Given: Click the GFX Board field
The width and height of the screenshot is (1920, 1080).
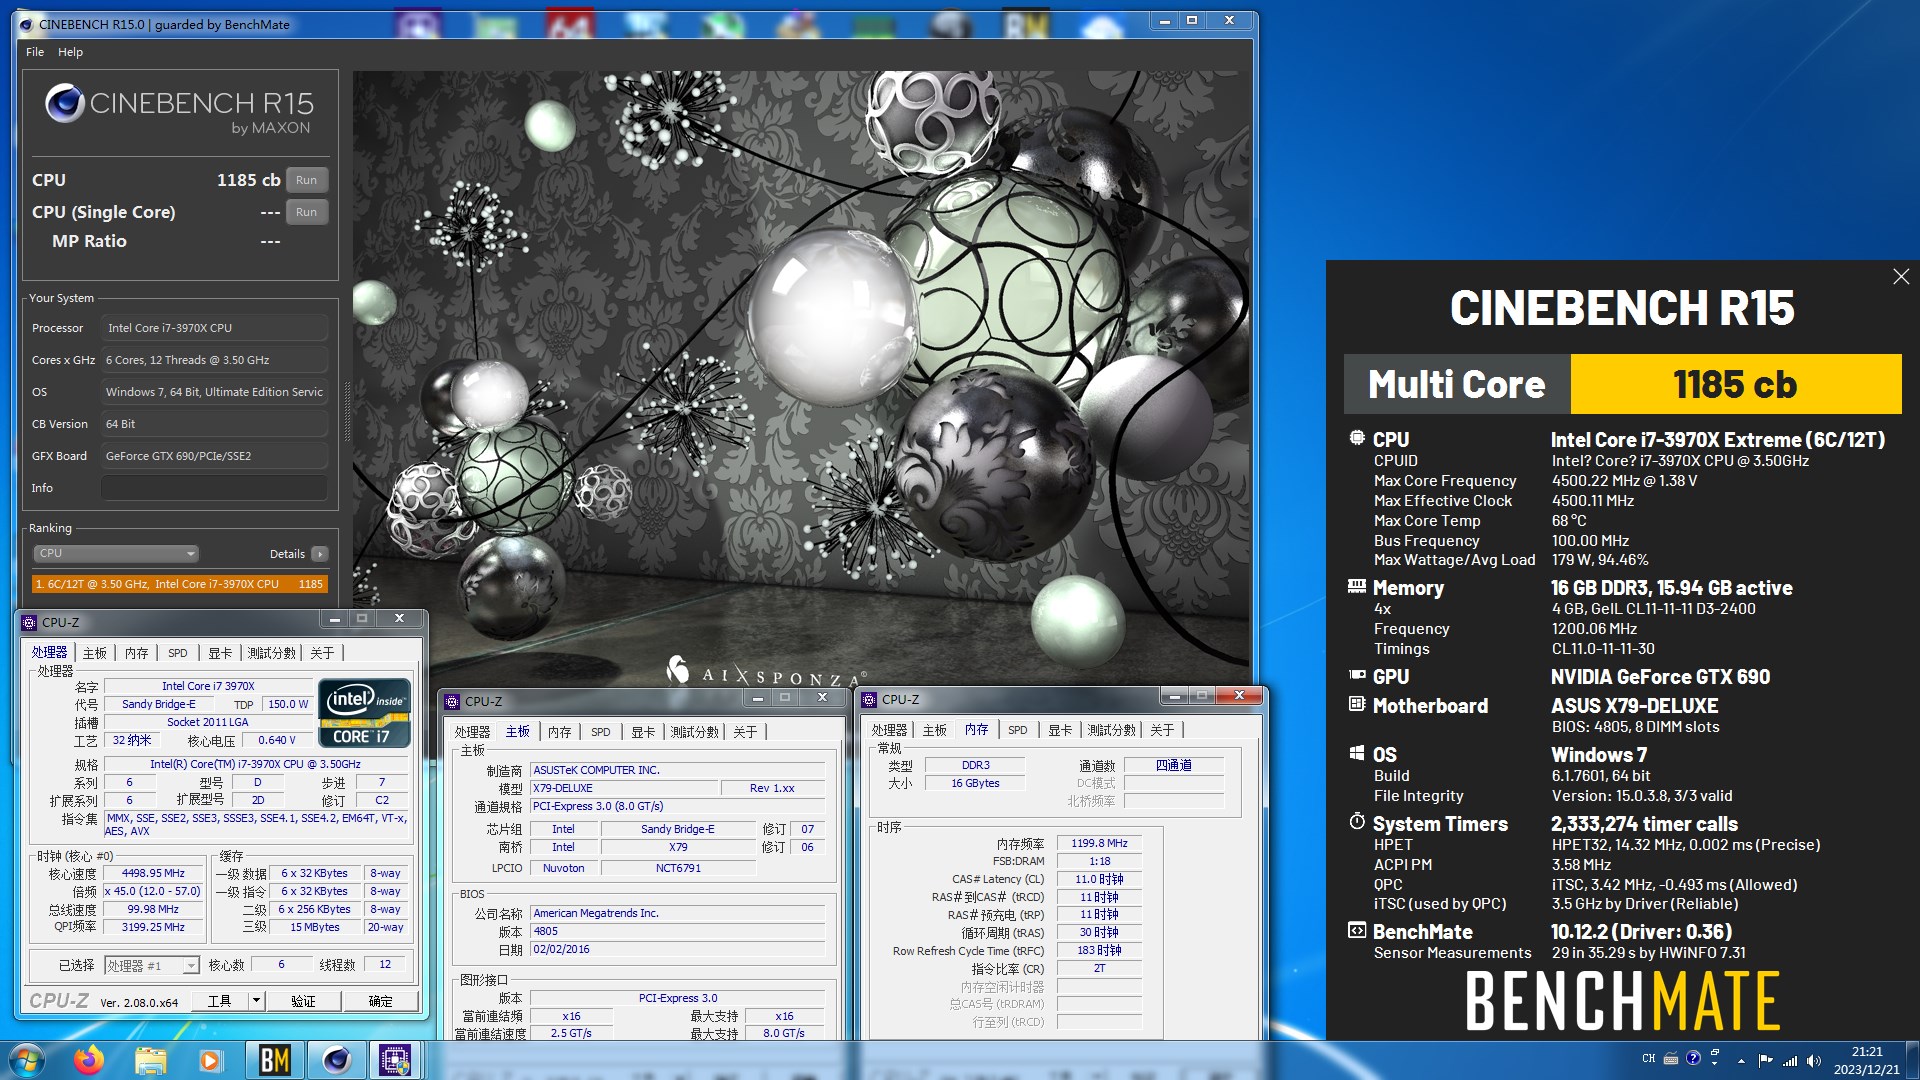Looking at the screenshot, I should tap(214, 456).
